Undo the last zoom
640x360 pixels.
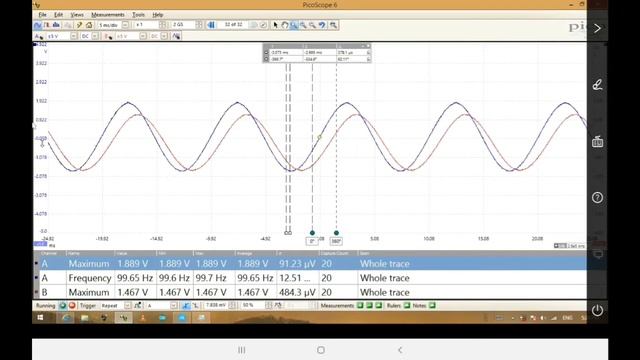coord(322,25)
